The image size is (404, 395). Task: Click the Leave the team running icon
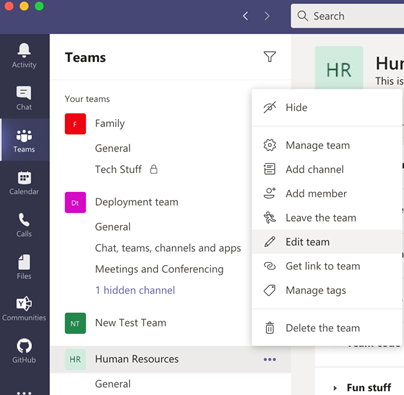[x=270, y=217]
